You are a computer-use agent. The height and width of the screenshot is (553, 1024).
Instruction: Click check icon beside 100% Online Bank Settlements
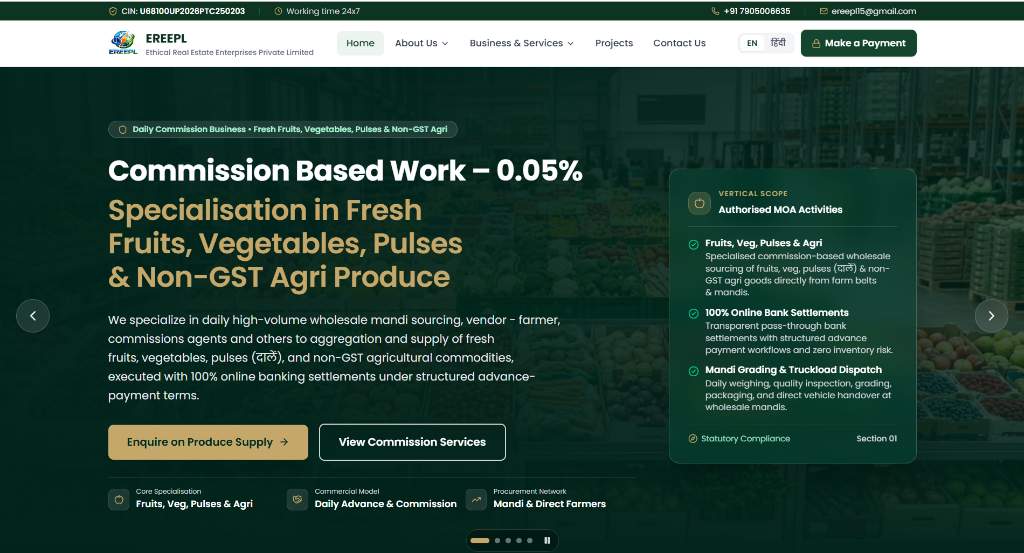[694, 313]
